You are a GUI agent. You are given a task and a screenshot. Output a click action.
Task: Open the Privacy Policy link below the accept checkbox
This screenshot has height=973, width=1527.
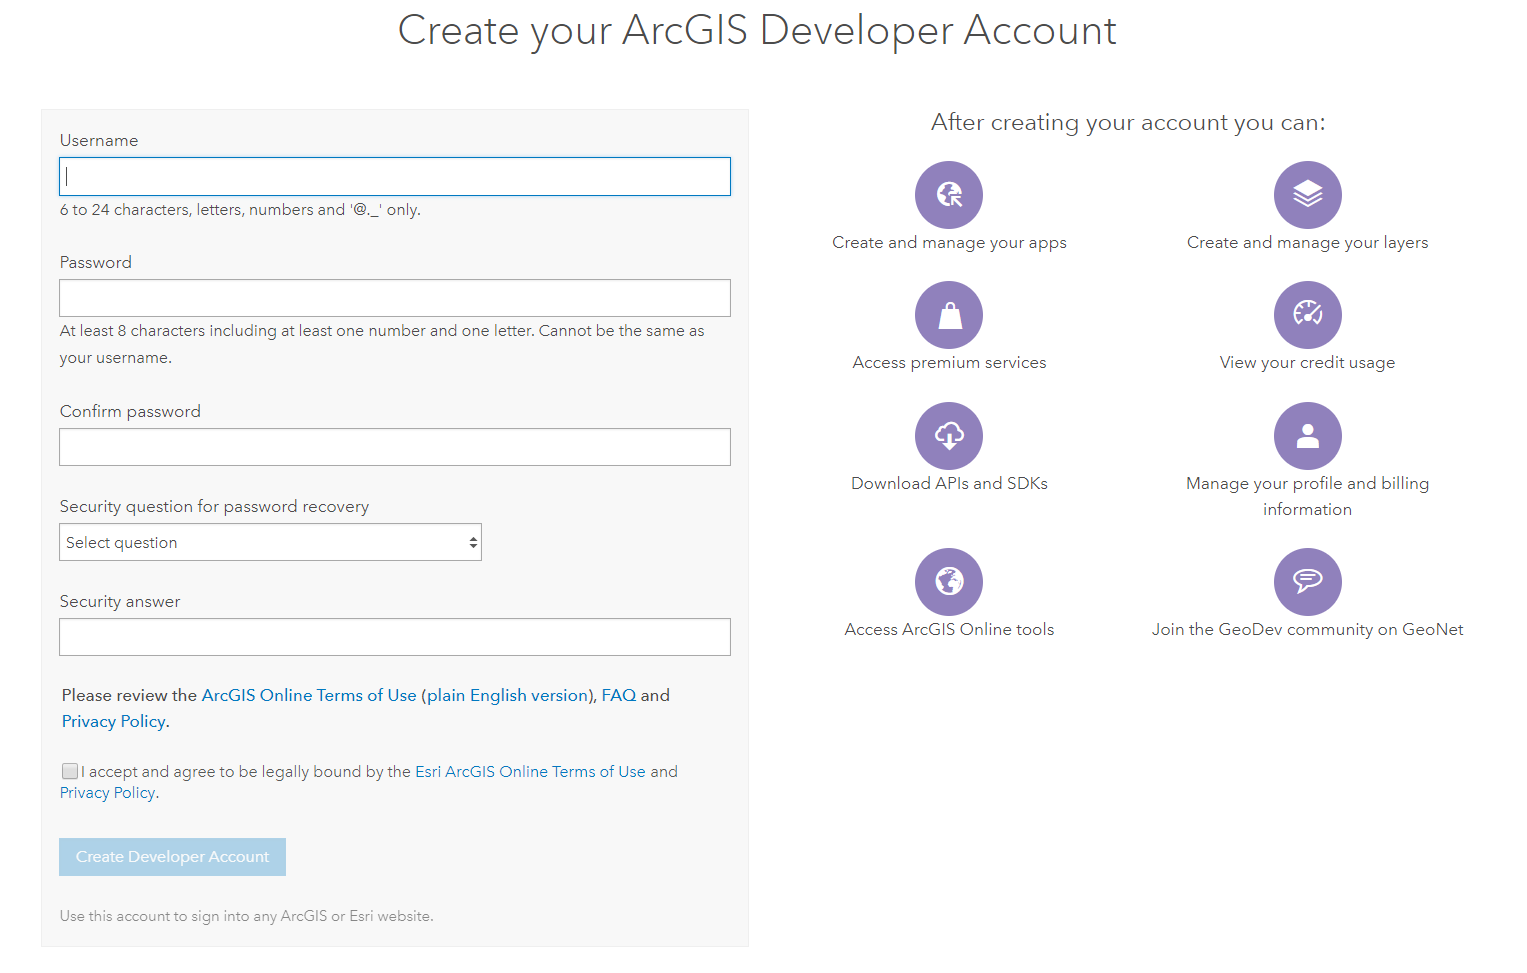click(108, 792)
